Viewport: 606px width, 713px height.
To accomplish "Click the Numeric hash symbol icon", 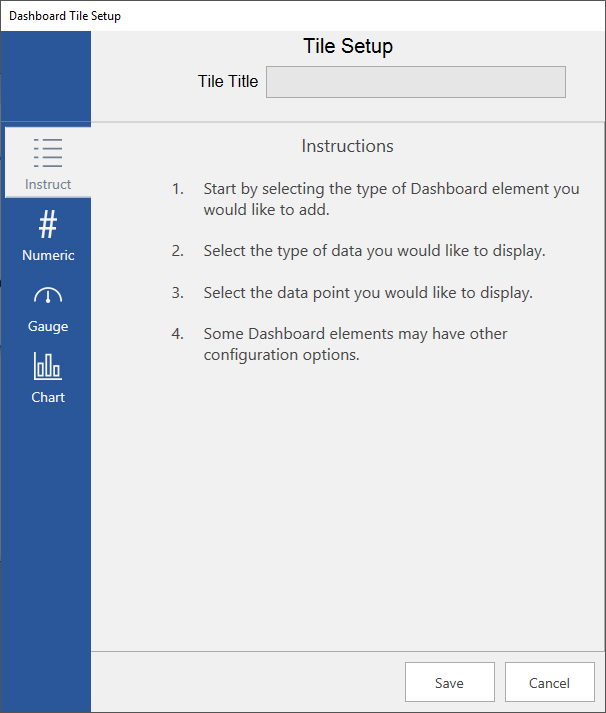I will click(x=48, y=225).
